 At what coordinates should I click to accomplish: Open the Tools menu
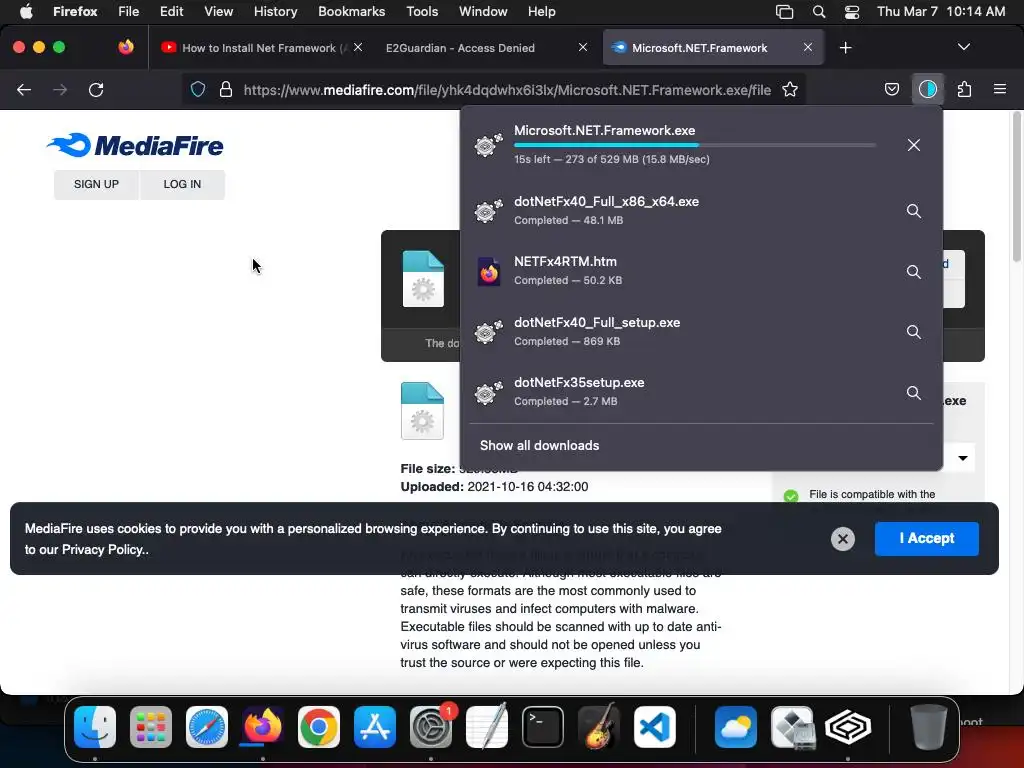click(422, 12)
